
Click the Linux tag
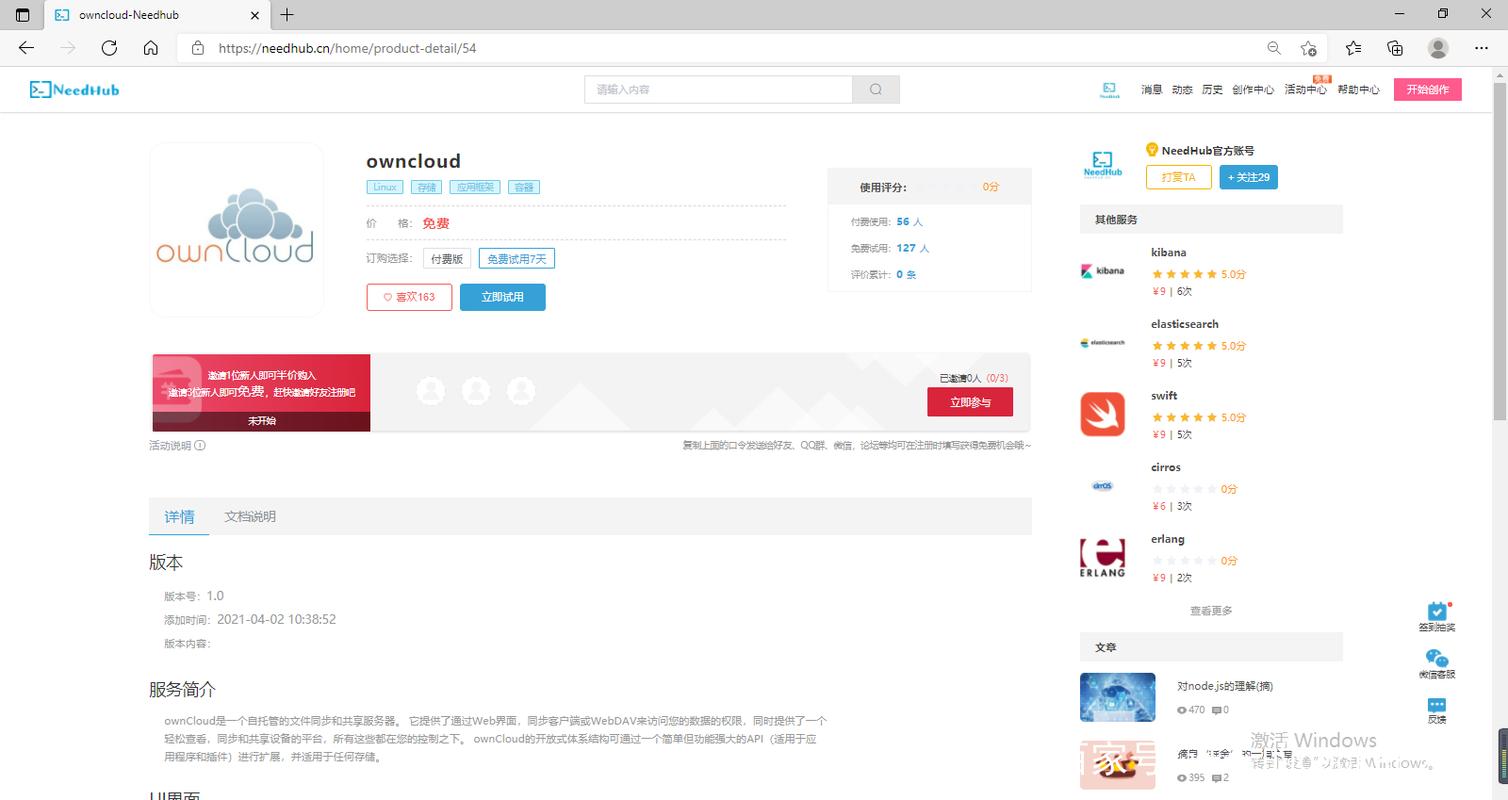click(x=385, y=187)
